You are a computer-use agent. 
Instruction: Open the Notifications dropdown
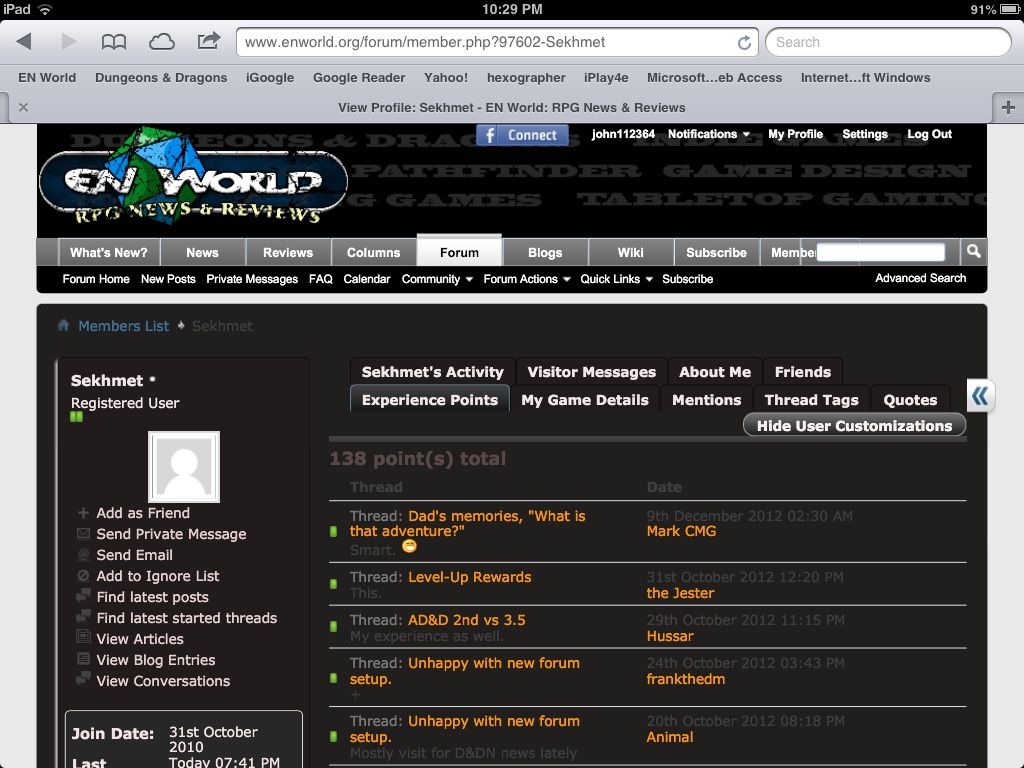[709, 134]
